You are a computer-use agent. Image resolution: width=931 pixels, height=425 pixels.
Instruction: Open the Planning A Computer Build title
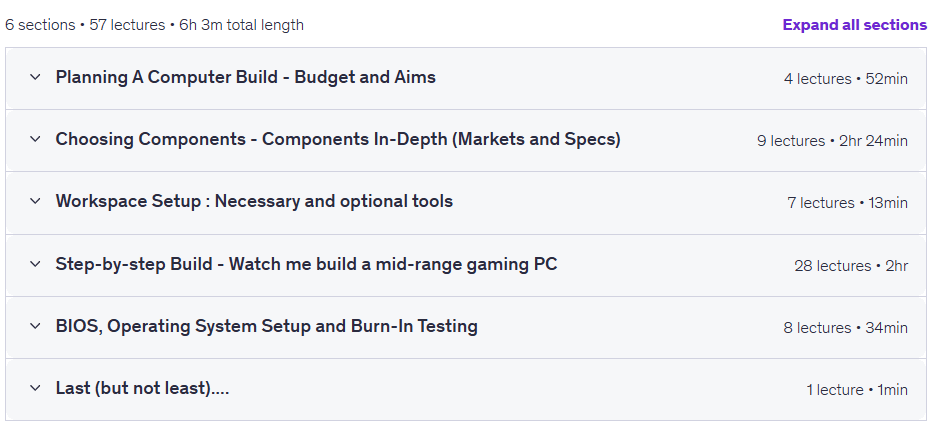(246, 77)
